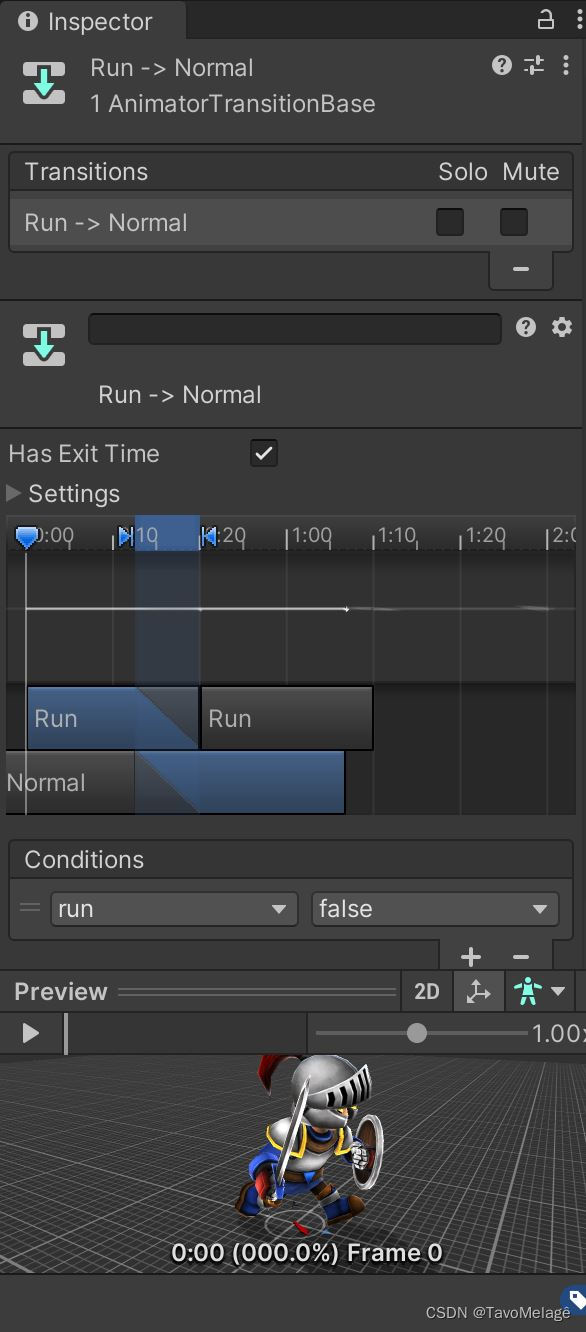Click the avatar figure icon in Preview toolbar
Screen dimensions: 586x1332
[x=528, y=991]
